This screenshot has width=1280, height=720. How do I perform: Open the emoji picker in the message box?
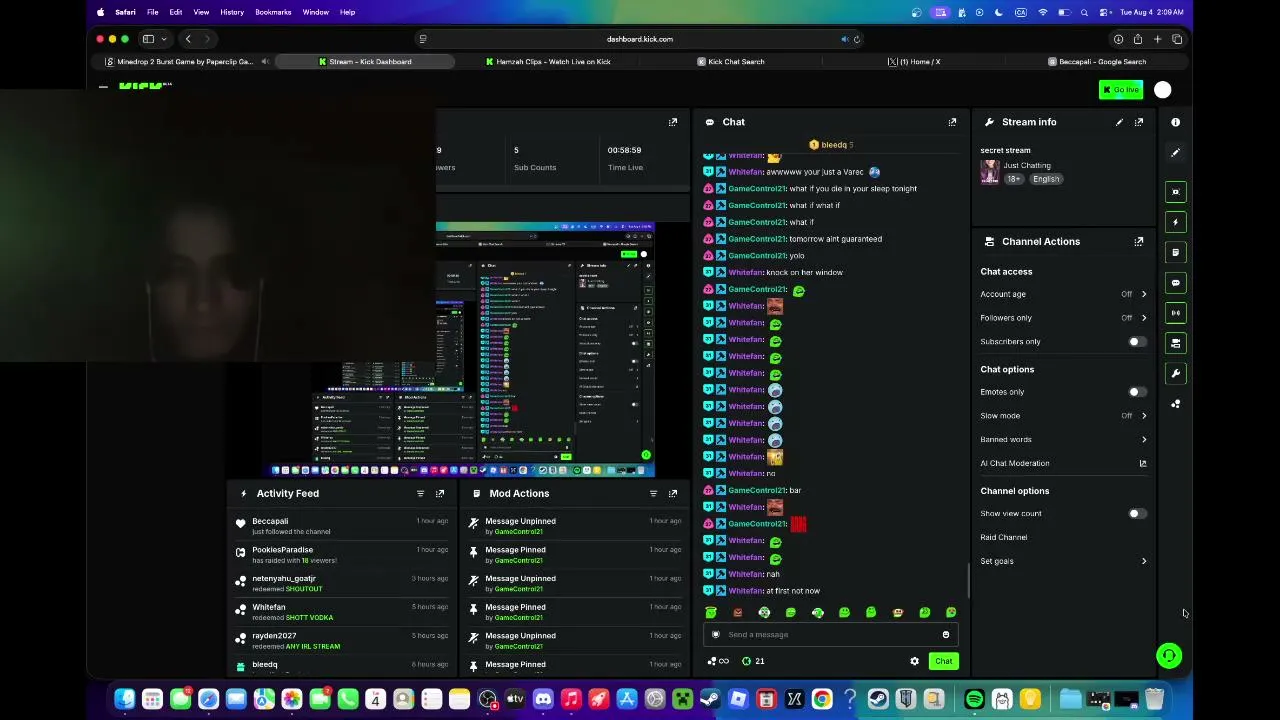click(945, 634)
